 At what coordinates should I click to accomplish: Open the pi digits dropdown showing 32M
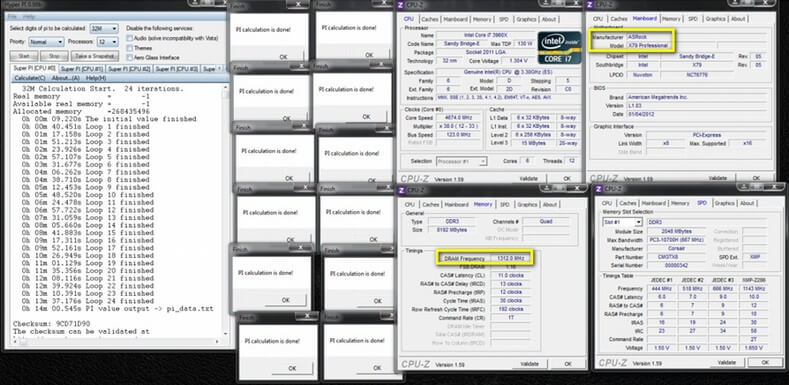(x=104, y=29)
